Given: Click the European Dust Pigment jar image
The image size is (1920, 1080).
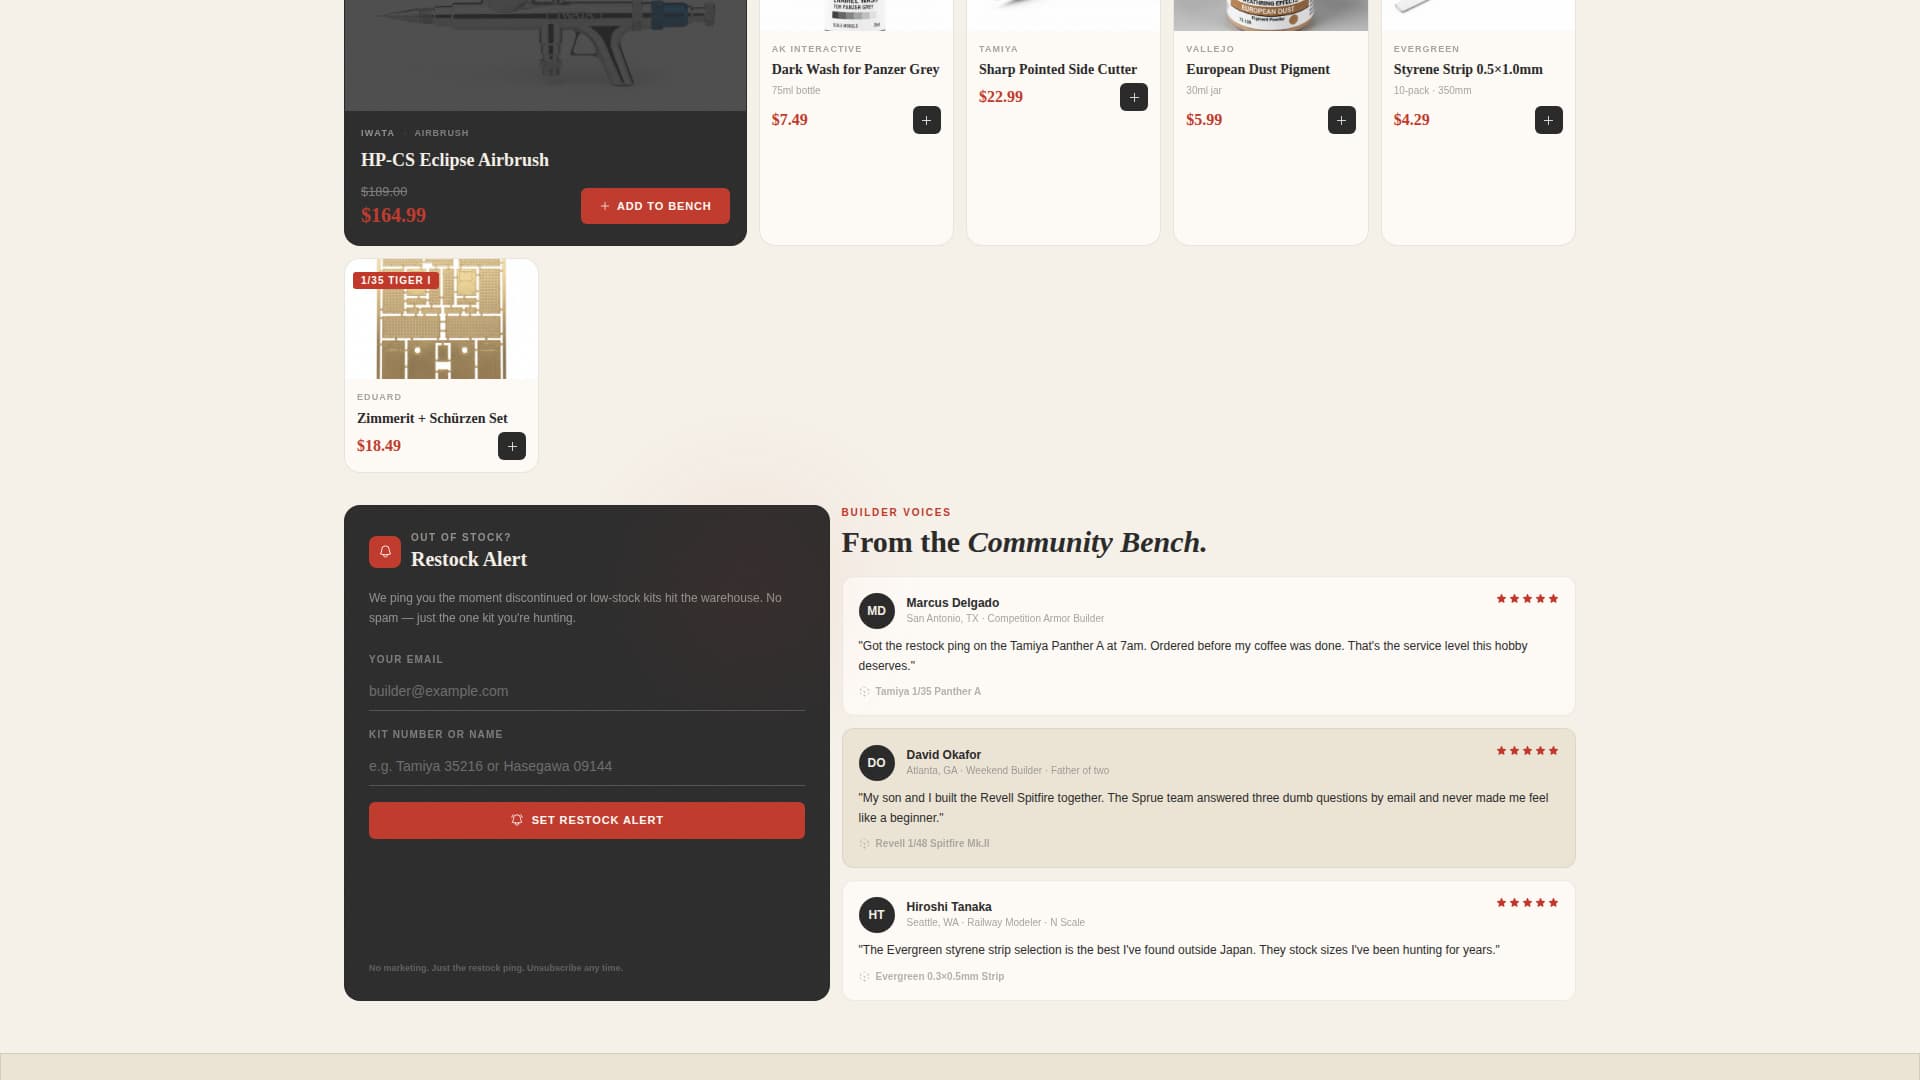Looking at the screenshot, I should [1270, 15].
